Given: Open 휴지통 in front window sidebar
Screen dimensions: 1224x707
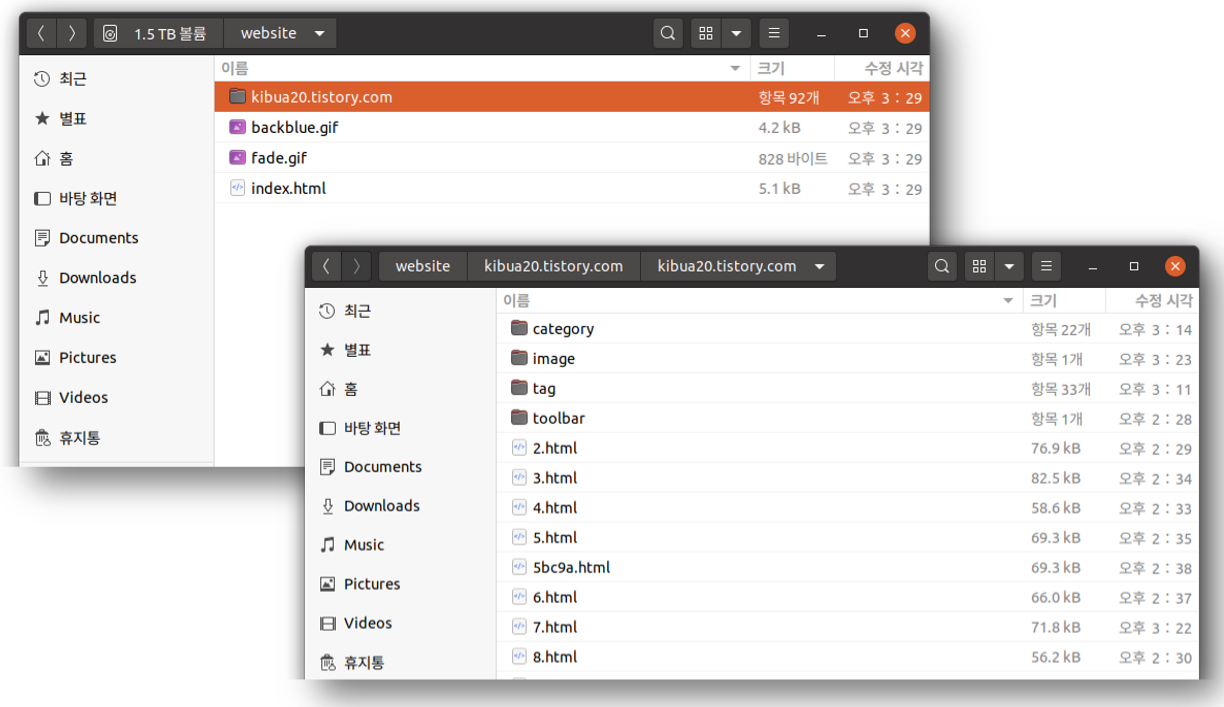Looking at the screenshot, I should coord(401,662).
